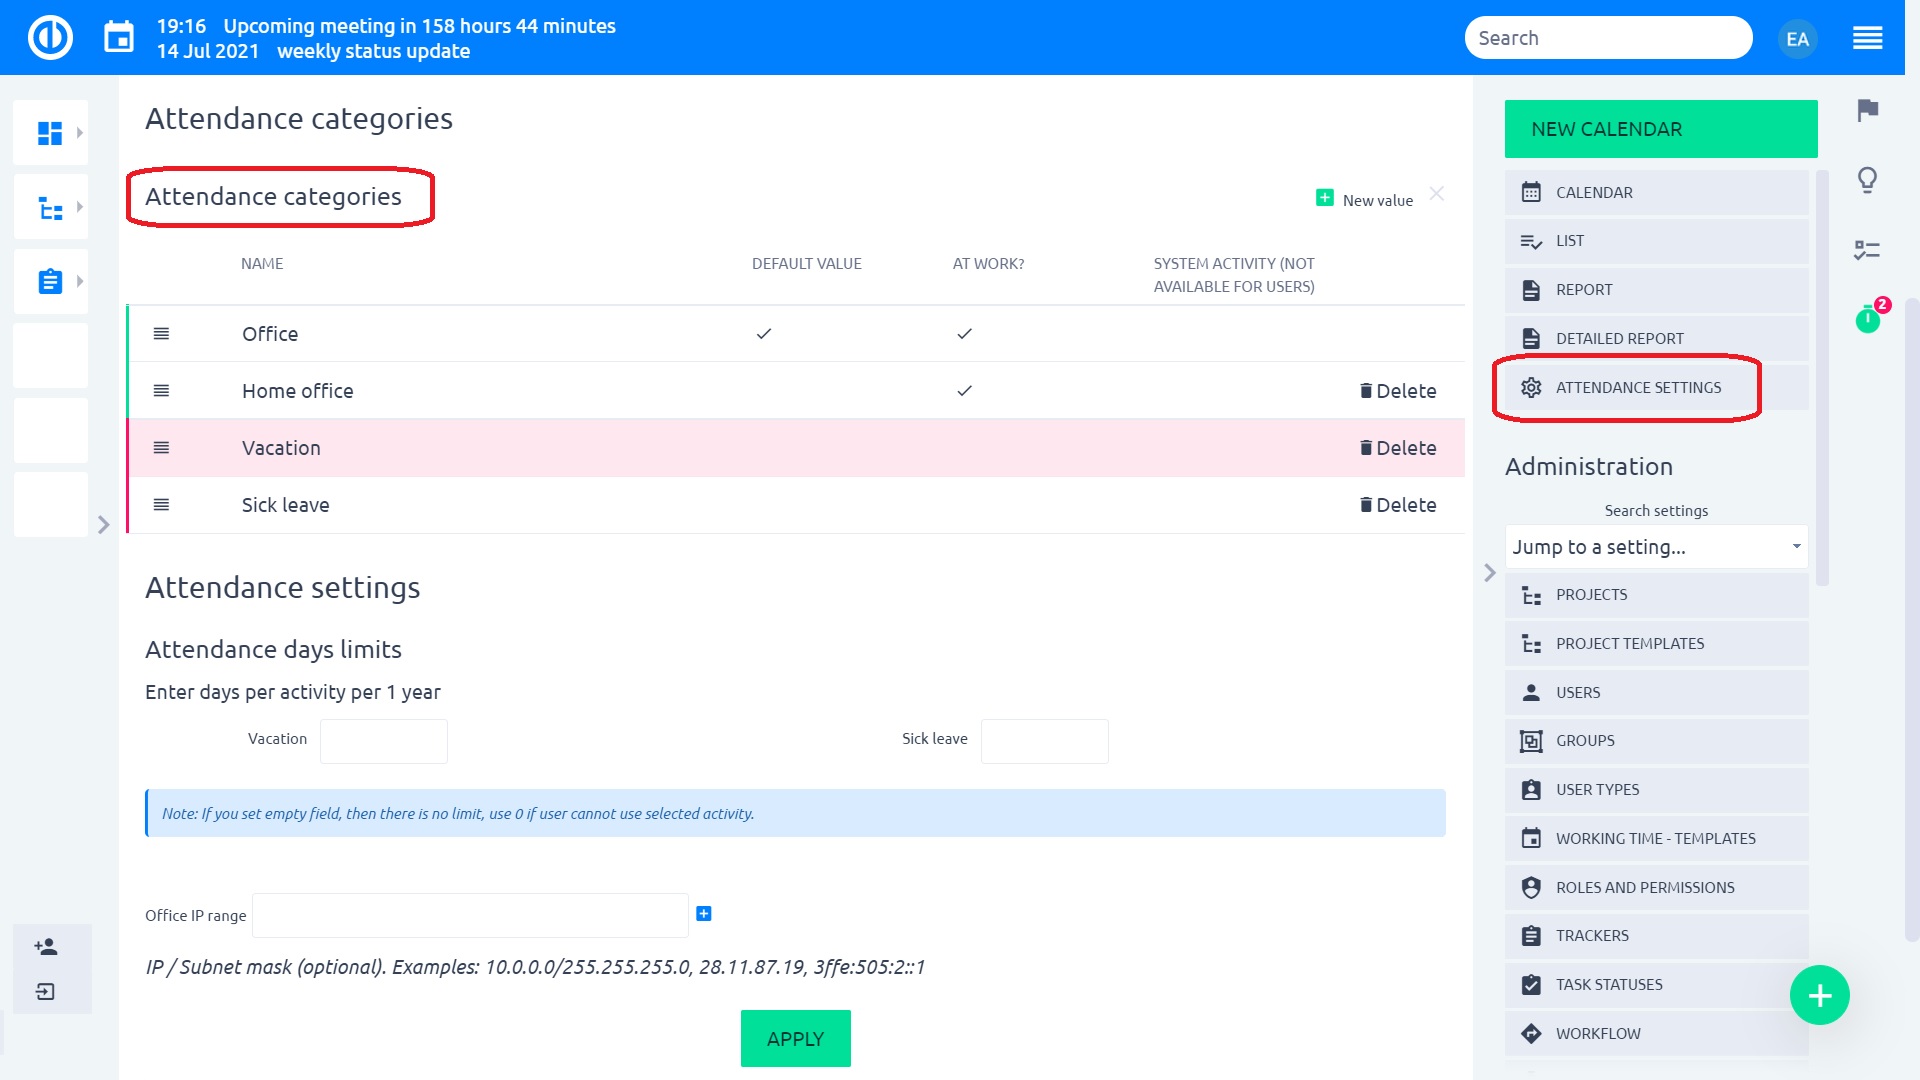Delete the Vacation category
The image size is (1920, 1080).
(1398, 448)
